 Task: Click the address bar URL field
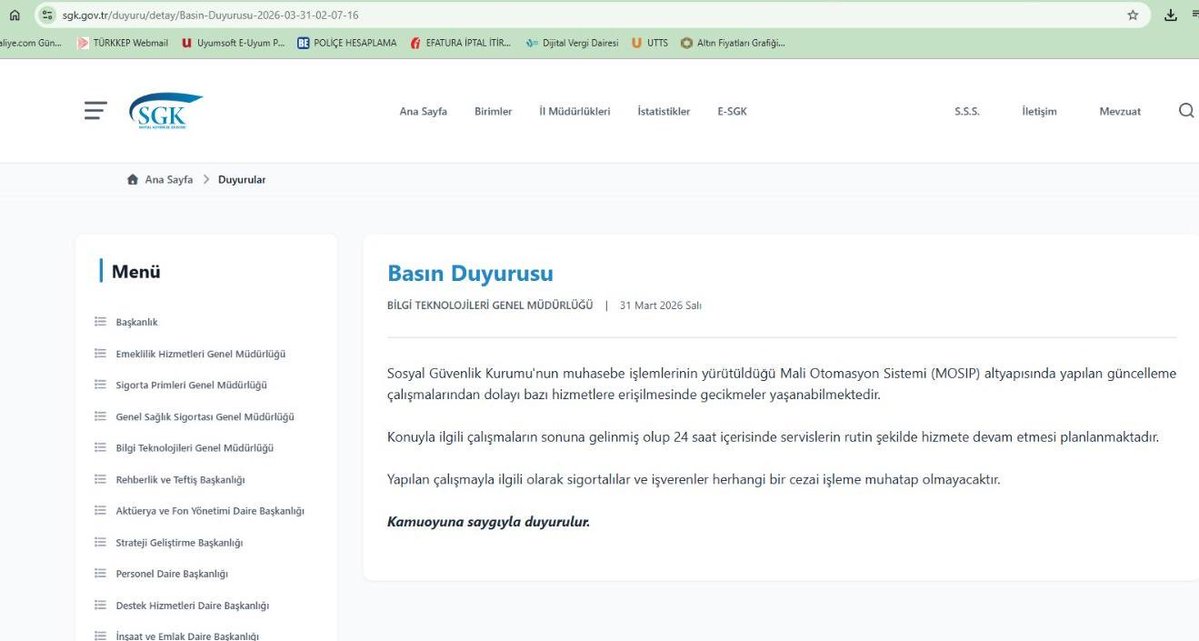[x=400, y=15]
